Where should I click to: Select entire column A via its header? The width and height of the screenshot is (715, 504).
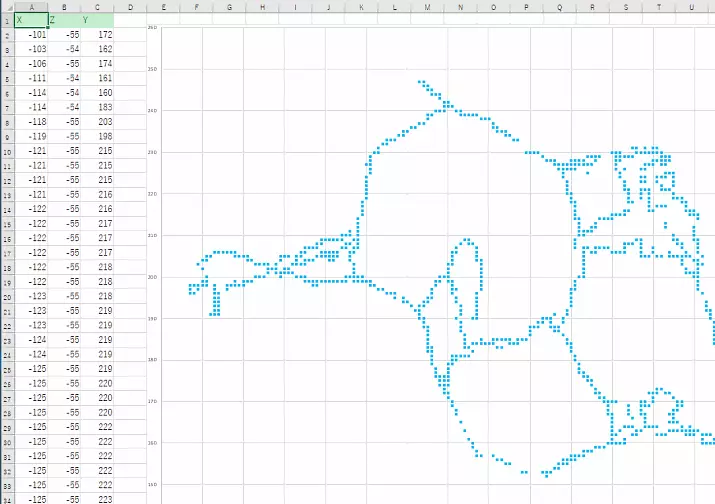(x=31, y=7)
